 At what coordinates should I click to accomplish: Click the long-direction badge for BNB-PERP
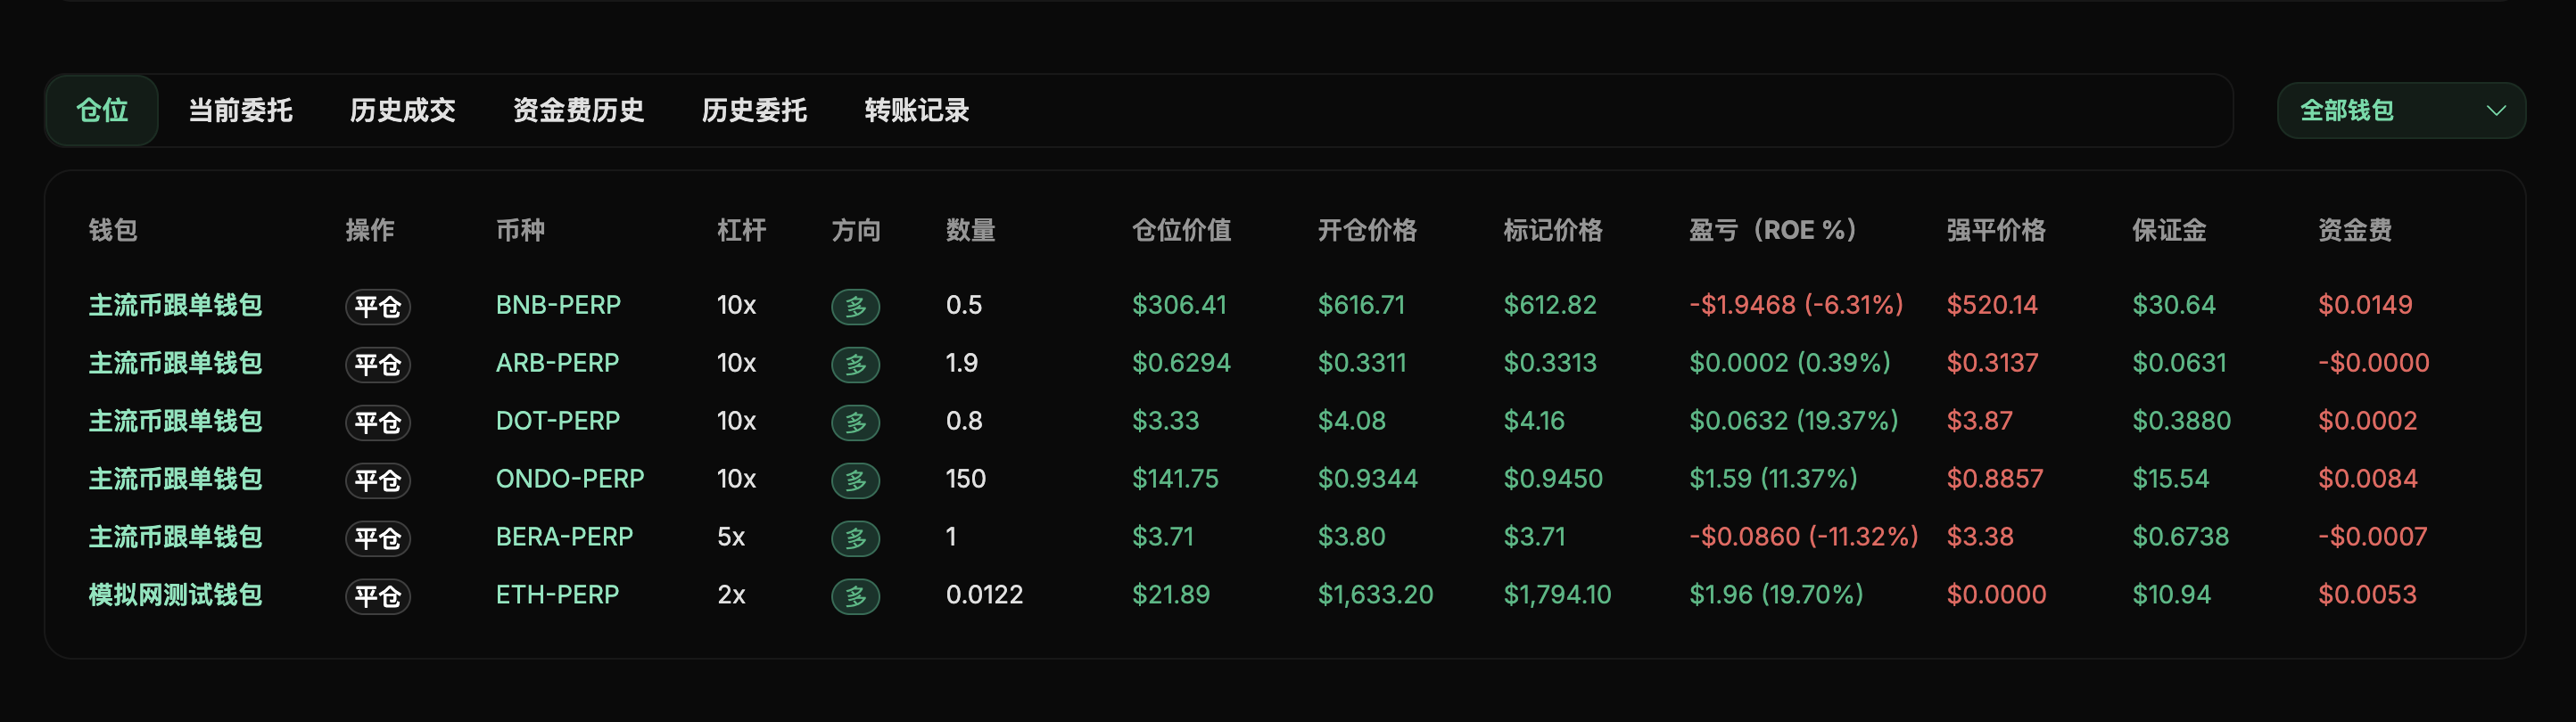tap(855, 306)
